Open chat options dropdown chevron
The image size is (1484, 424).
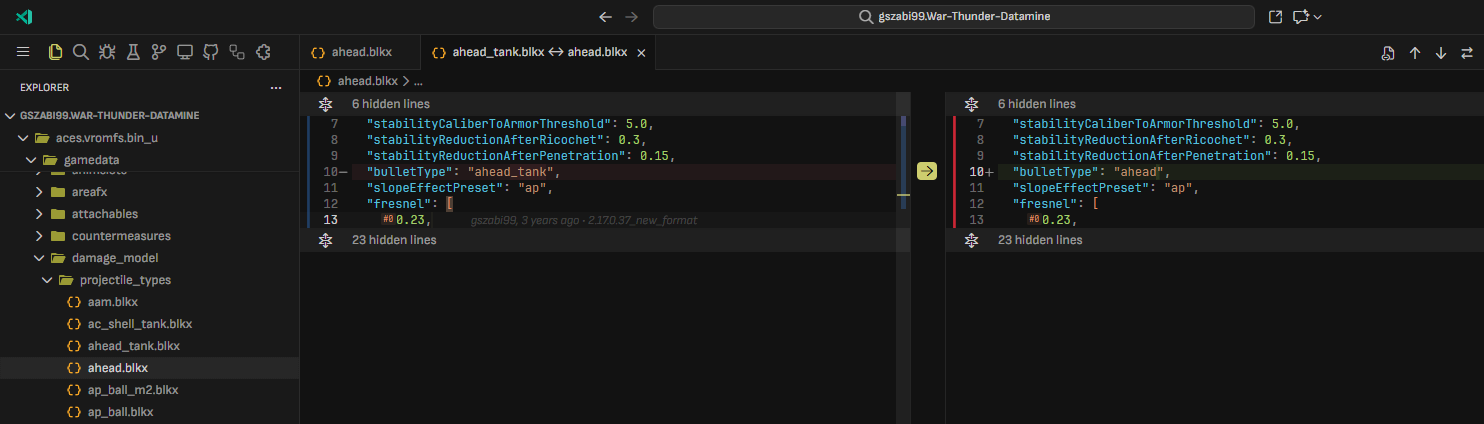(1318, 17)
